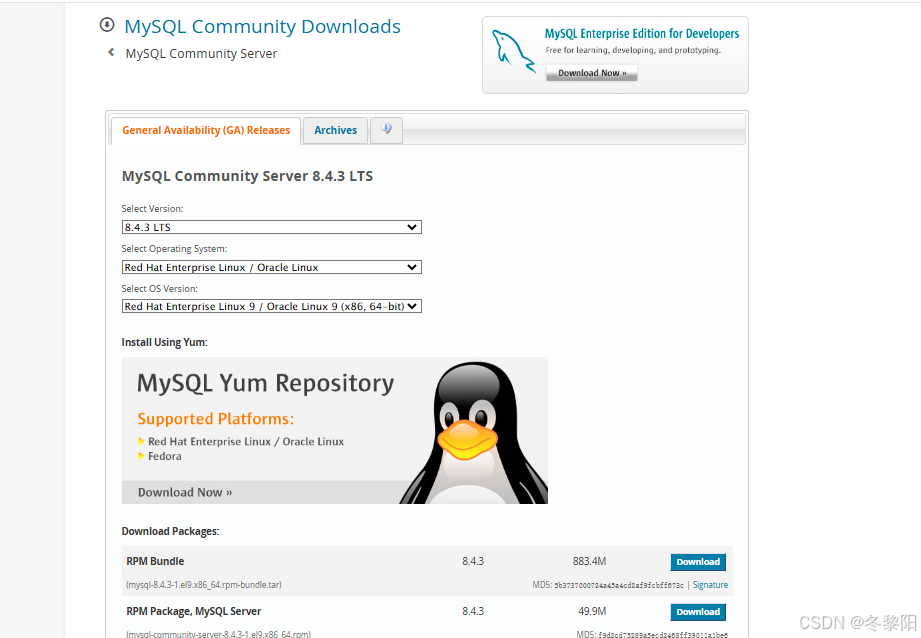Click MySQL Enterprise Edition for Developers title
921x638 pixels.
pyautogui.click(x=642, y=33)
